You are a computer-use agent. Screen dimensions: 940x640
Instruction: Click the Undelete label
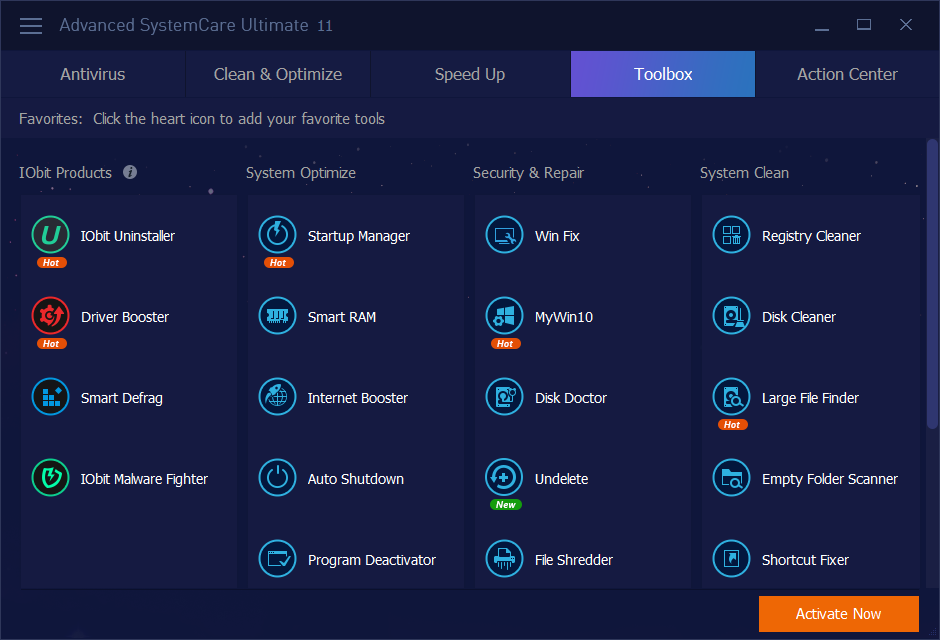[x=561, y=479]
